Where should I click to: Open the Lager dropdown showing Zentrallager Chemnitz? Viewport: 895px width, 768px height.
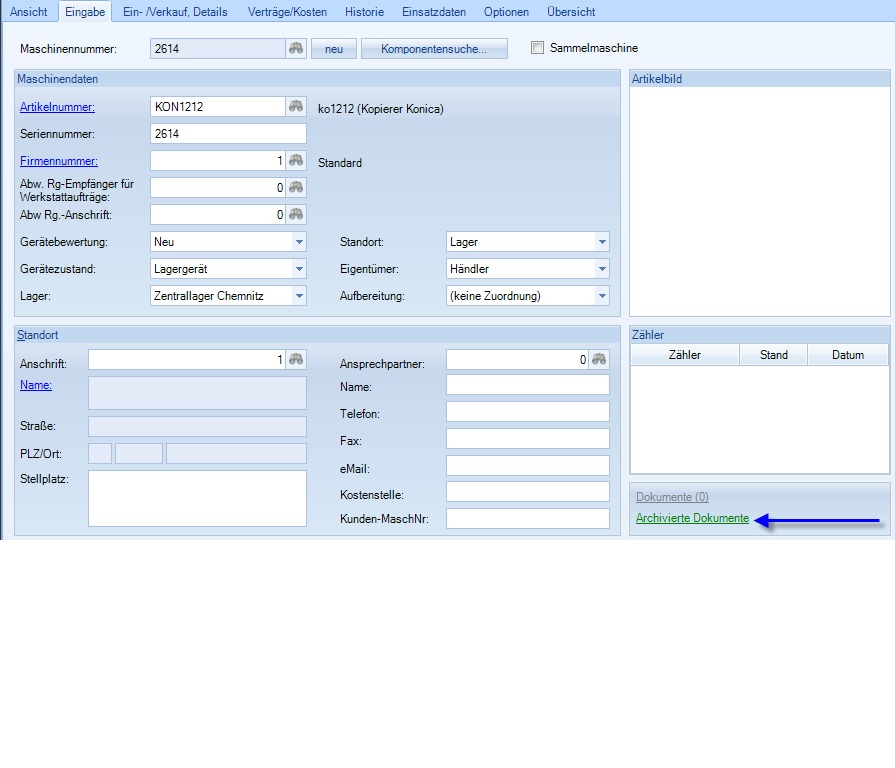coord(299,296)
